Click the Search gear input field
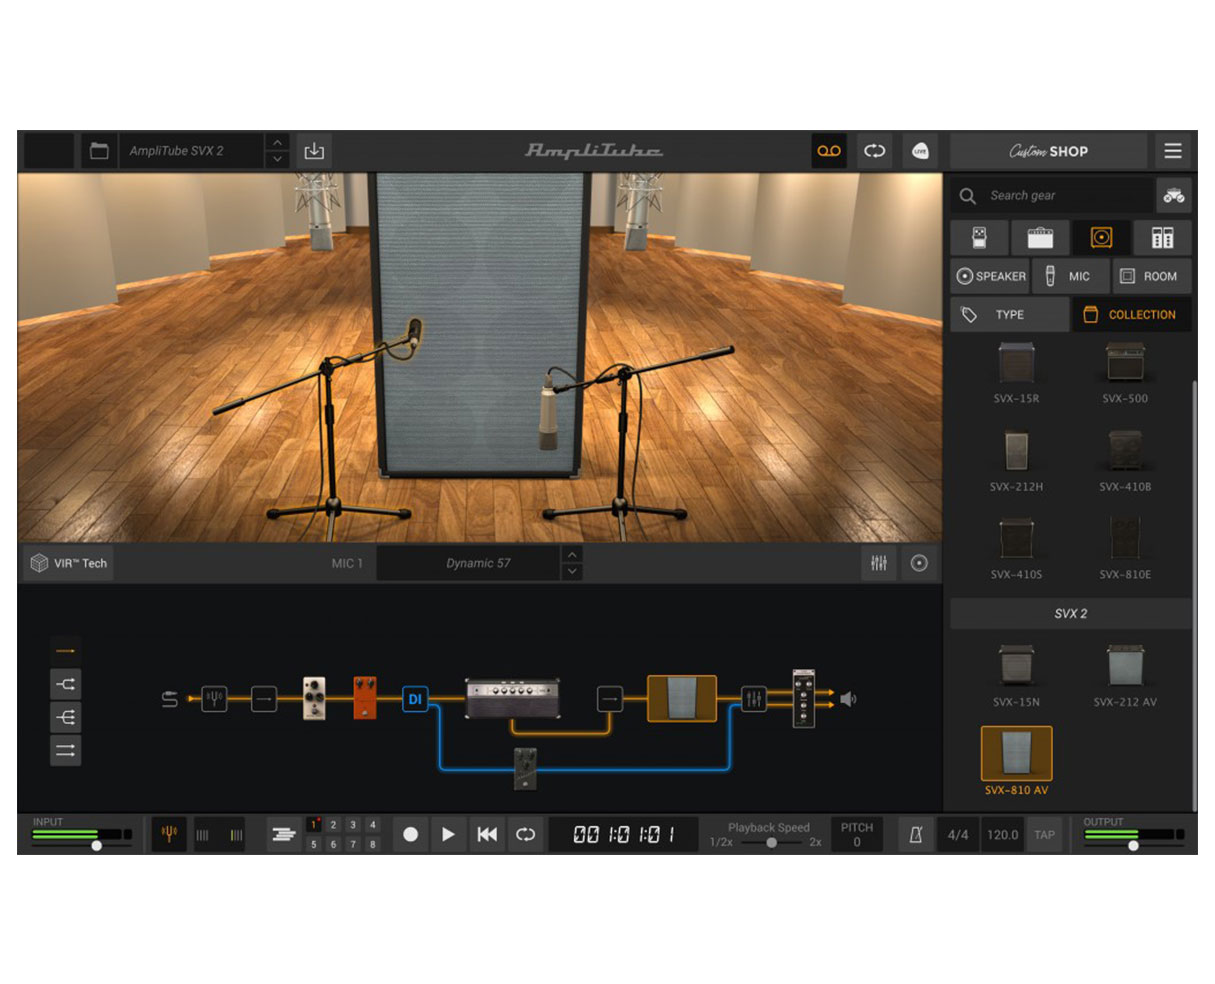The height and width of the screenshot is (984, 1215). (x=1052, y=196)
